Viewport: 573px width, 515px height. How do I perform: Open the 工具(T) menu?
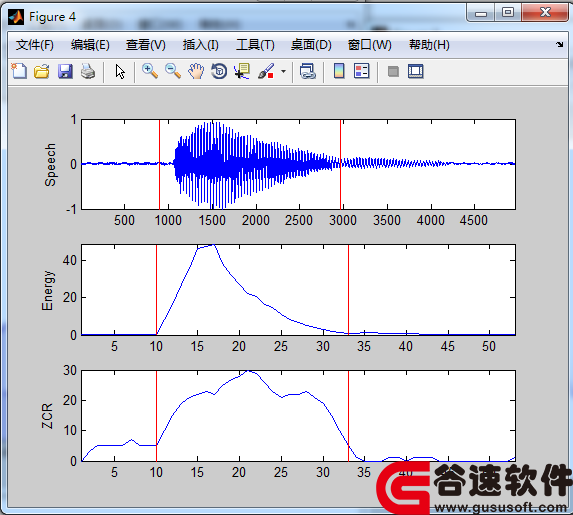pyautogui.click(x=255, y=45)
